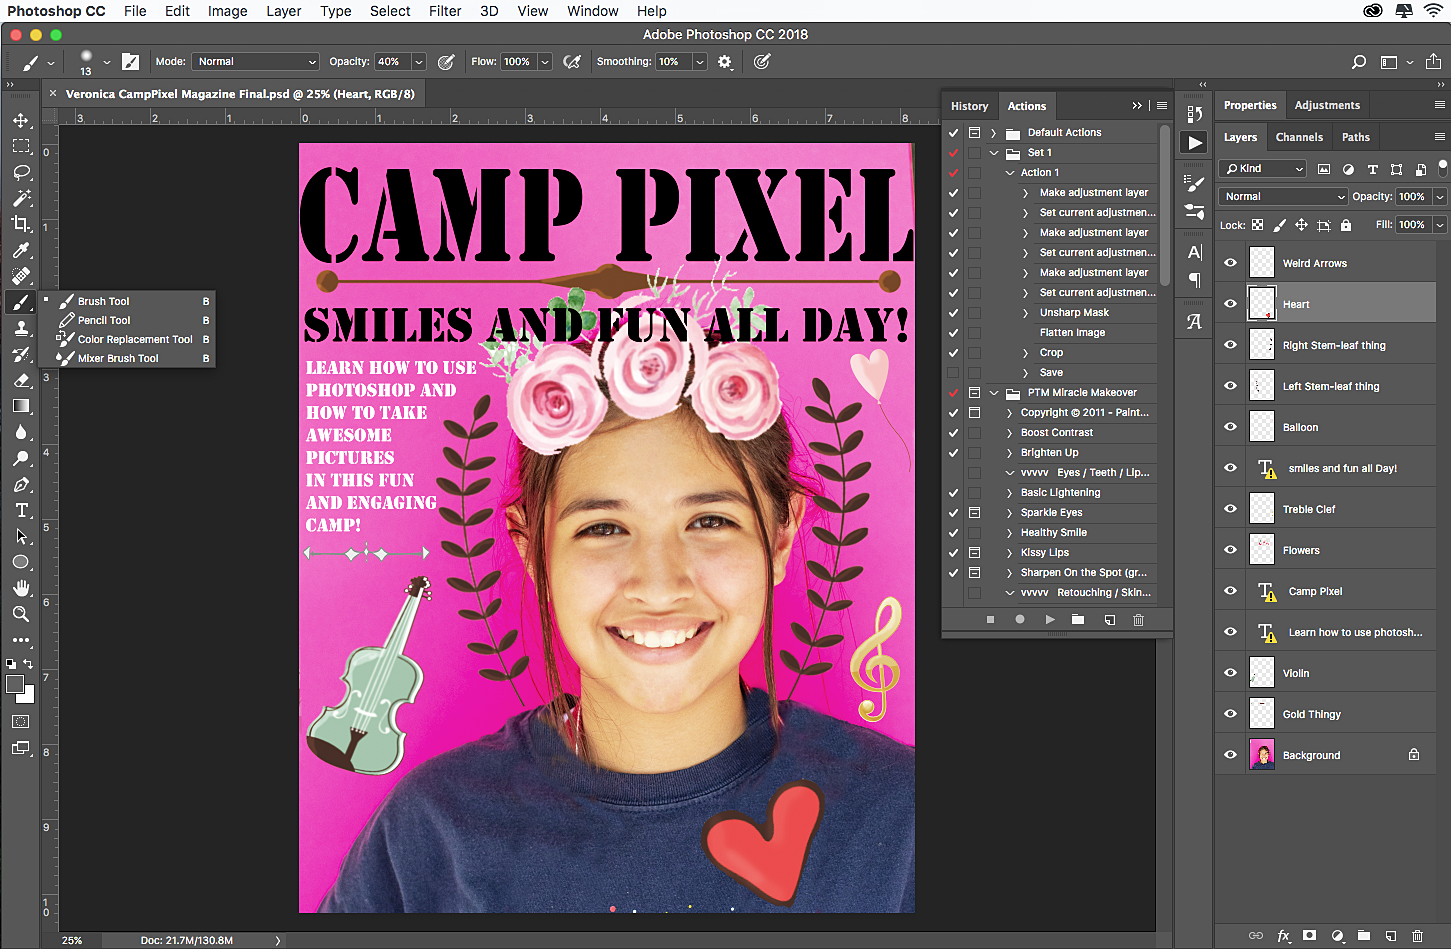Select the Dodge tool
Screen dimensions: 1451x949
point(21,458)
